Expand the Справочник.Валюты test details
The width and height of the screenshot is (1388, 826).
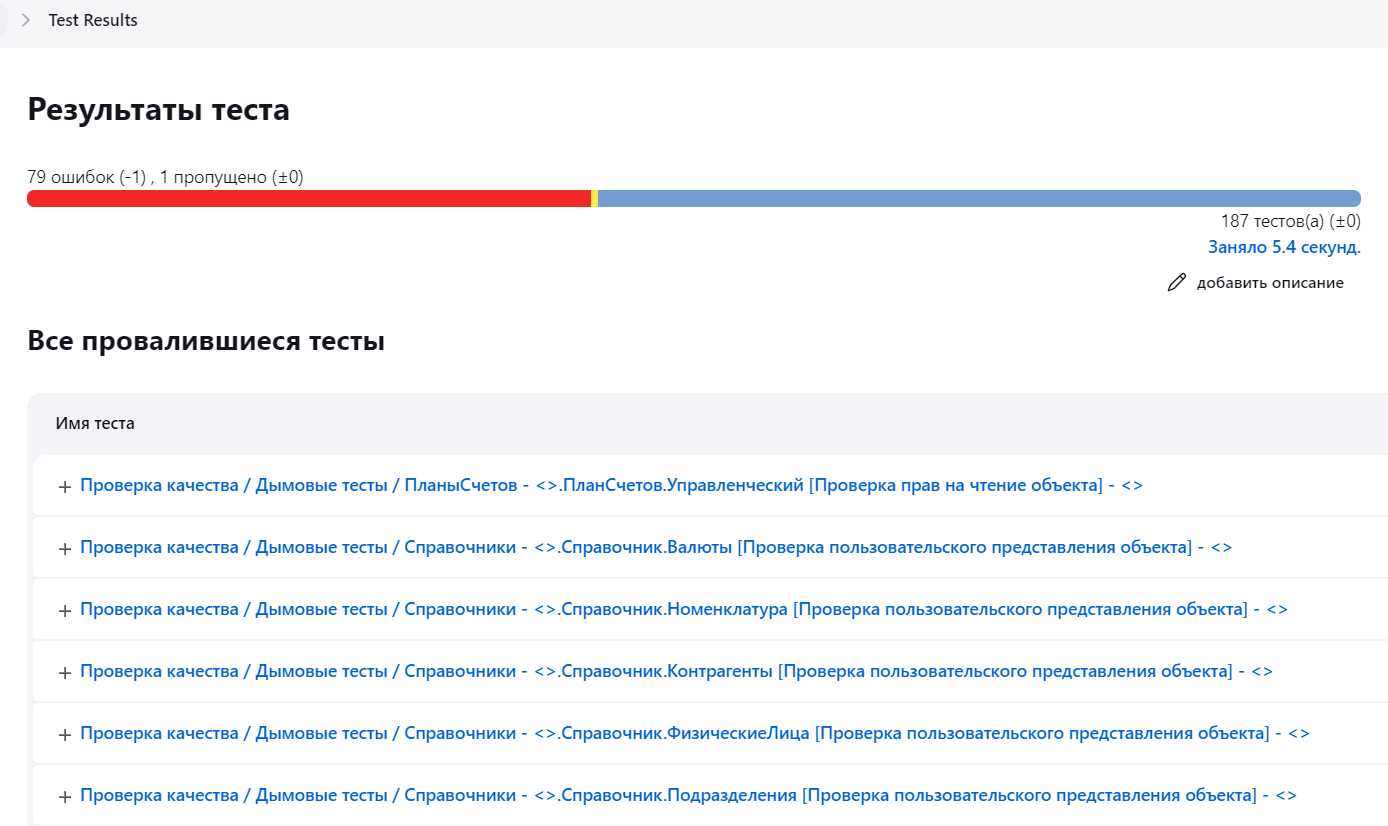pyautogui.click(x=64, y=547)
